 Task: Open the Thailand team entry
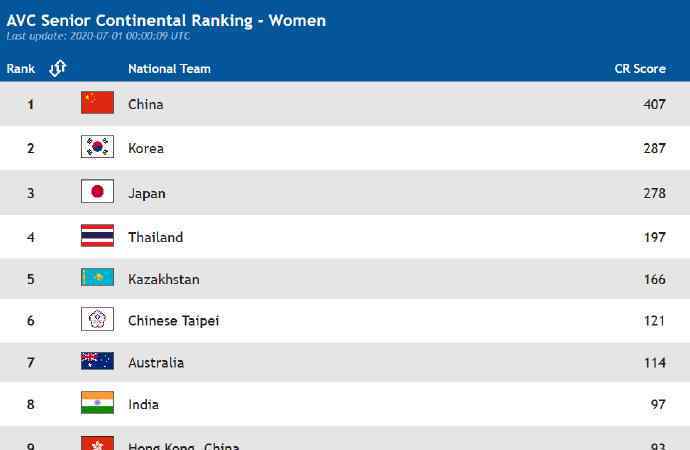[156, 237]
